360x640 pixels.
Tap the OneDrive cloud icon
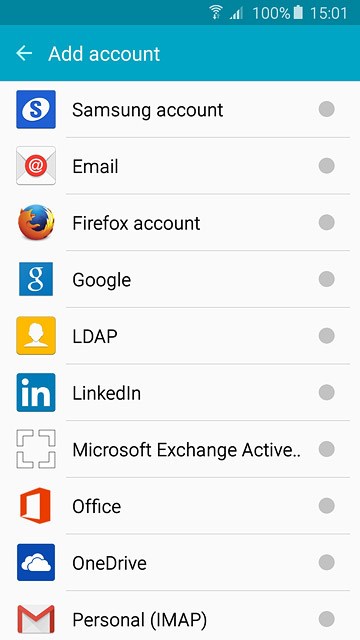click(36, 562)
